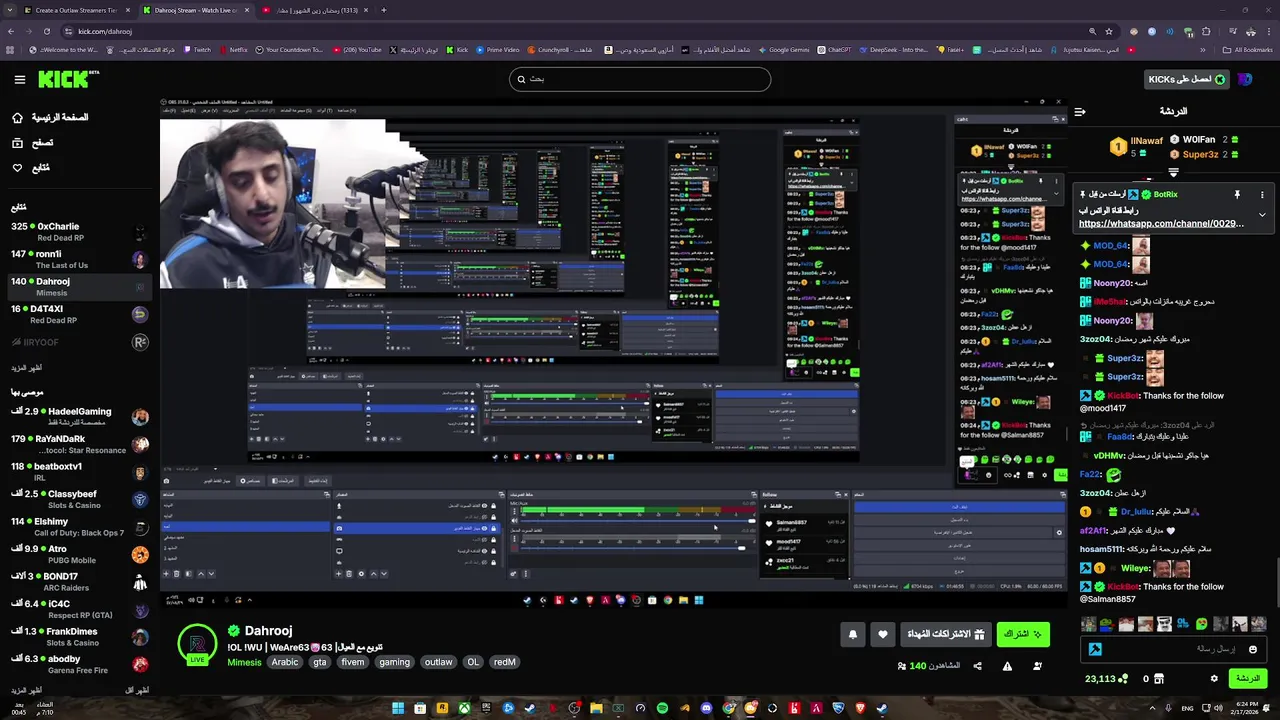Click the Arabic tag
Screen dimensions: 1280x720
coord(285,662)
